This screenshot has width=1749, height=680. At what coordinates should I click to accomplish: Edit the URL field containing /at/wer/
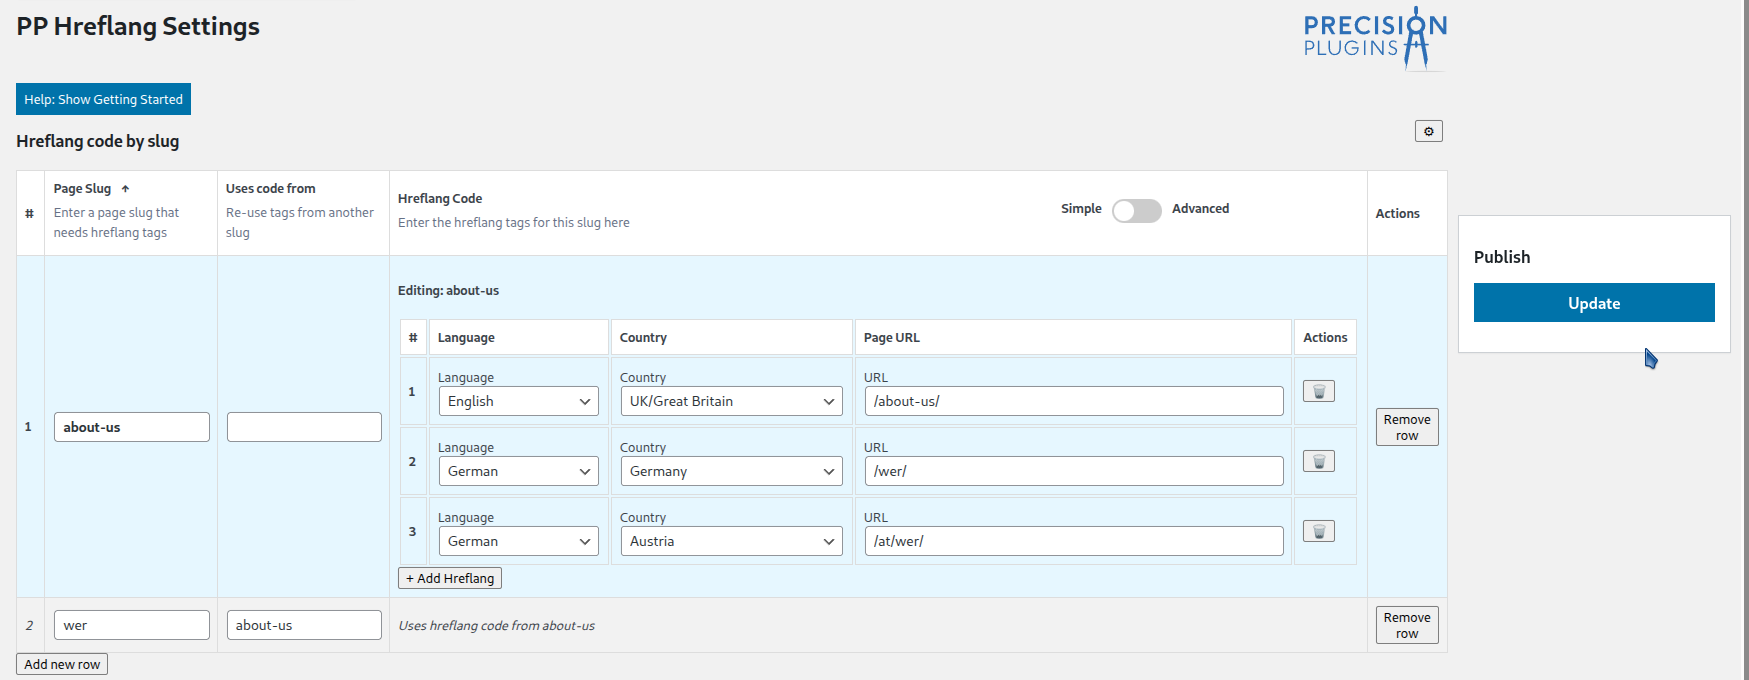[1074, 541]
